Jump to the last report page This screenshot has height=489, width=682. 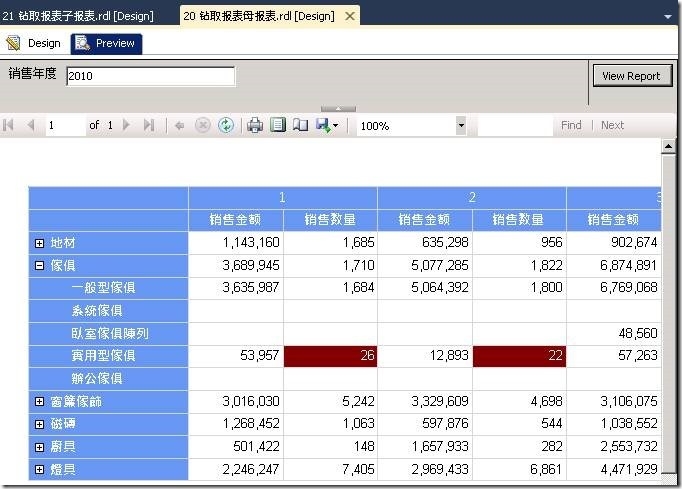[x=149, y=125]
